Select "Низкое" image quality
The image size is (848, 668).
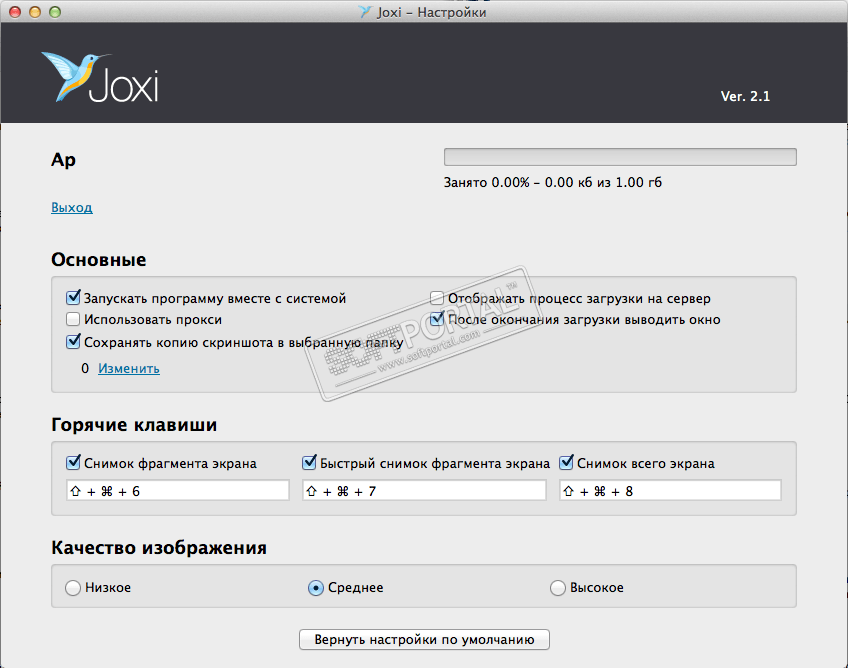[x=72, y=587]
